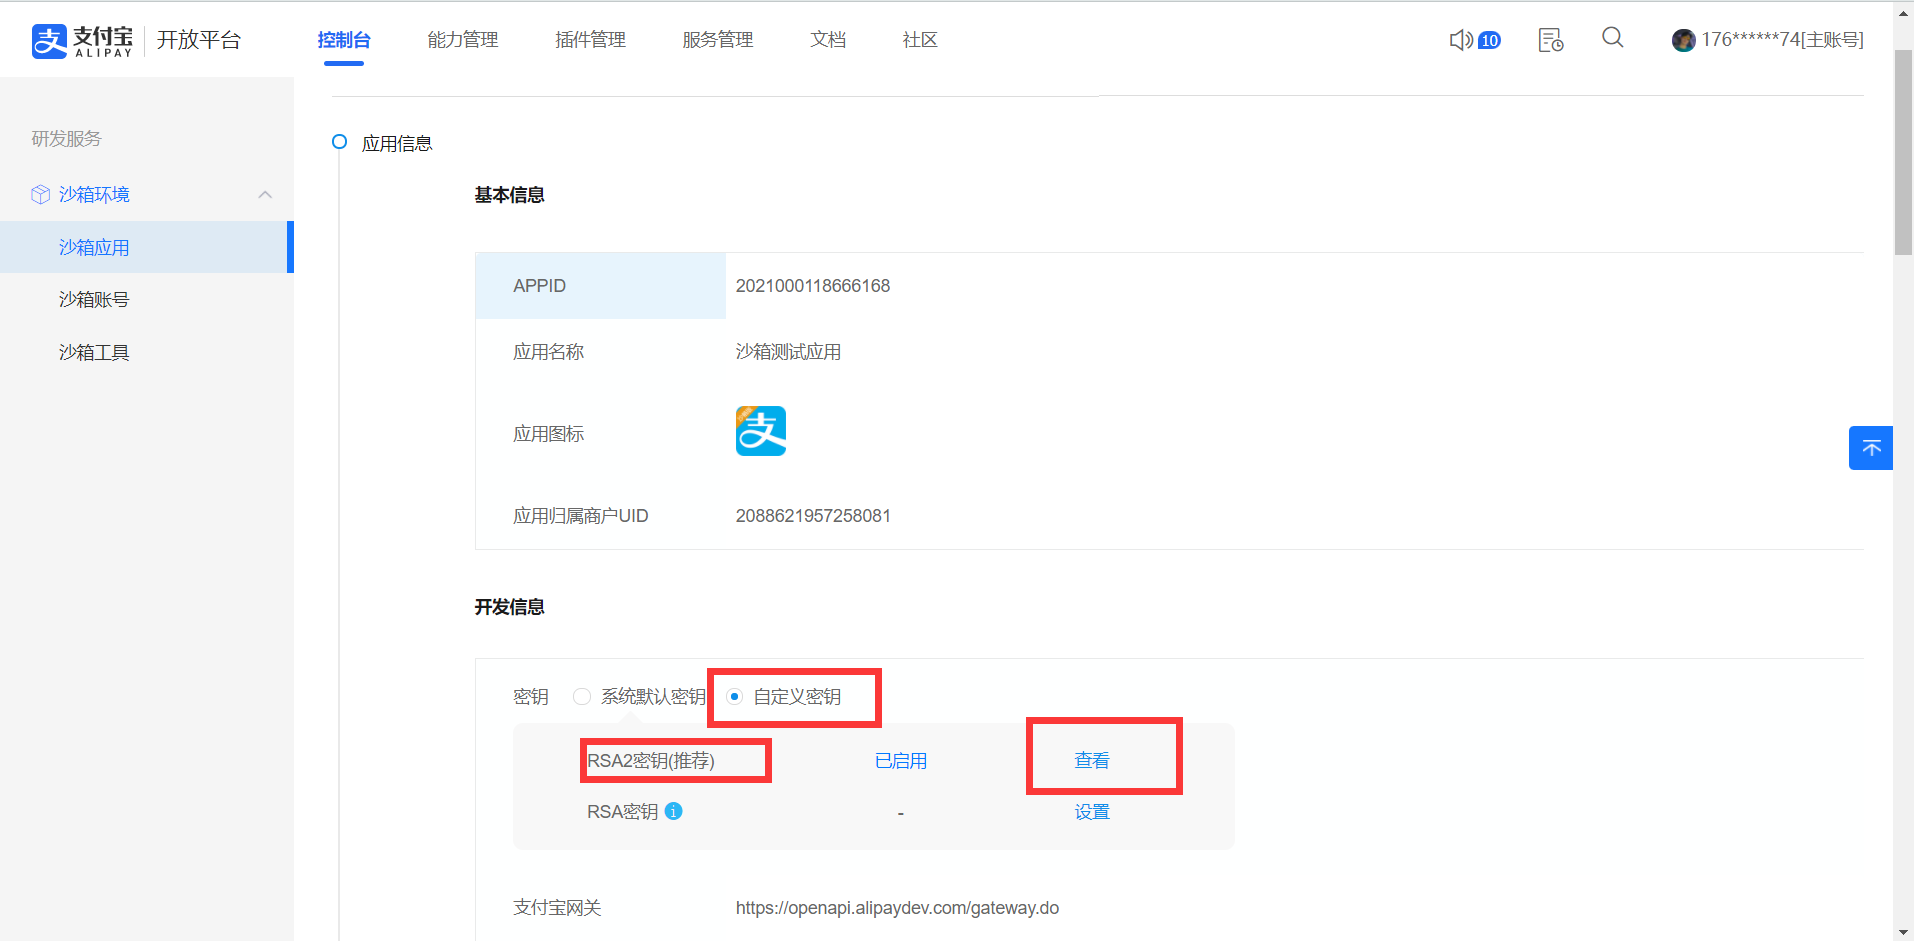Open the document history icon in header
This screenshot has width=1914, height=941.
coord(1551,40)
